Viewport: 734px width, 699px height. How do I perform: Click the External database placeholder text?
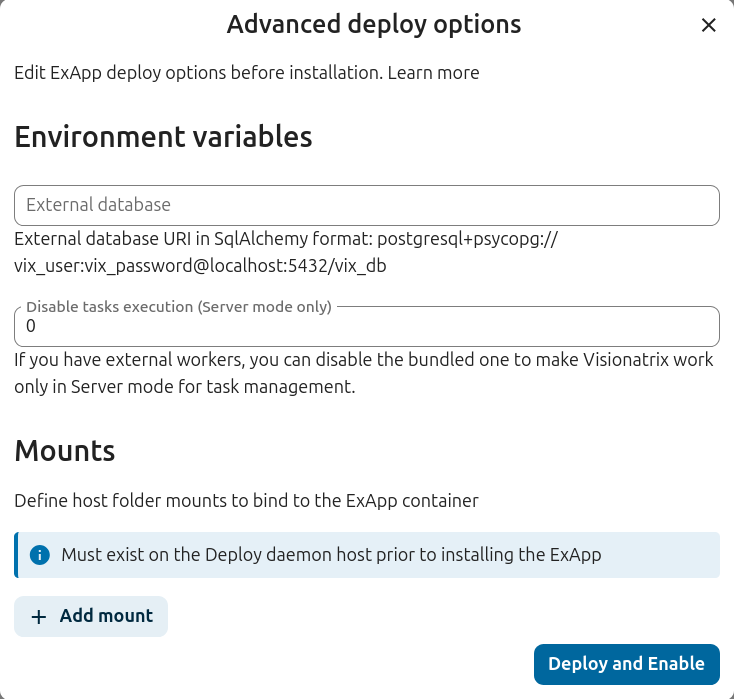pyautogui.click(x=98, y=205)
